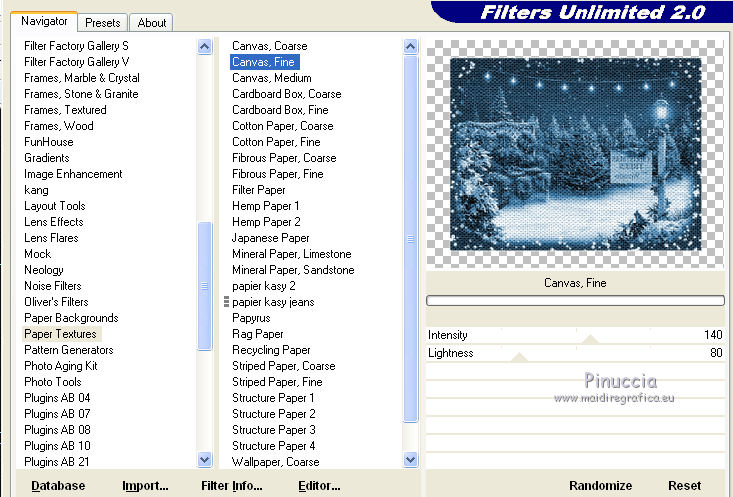Select Paper Backgrounds category
The height and width of the screenshot is (497, 733).
71,318
